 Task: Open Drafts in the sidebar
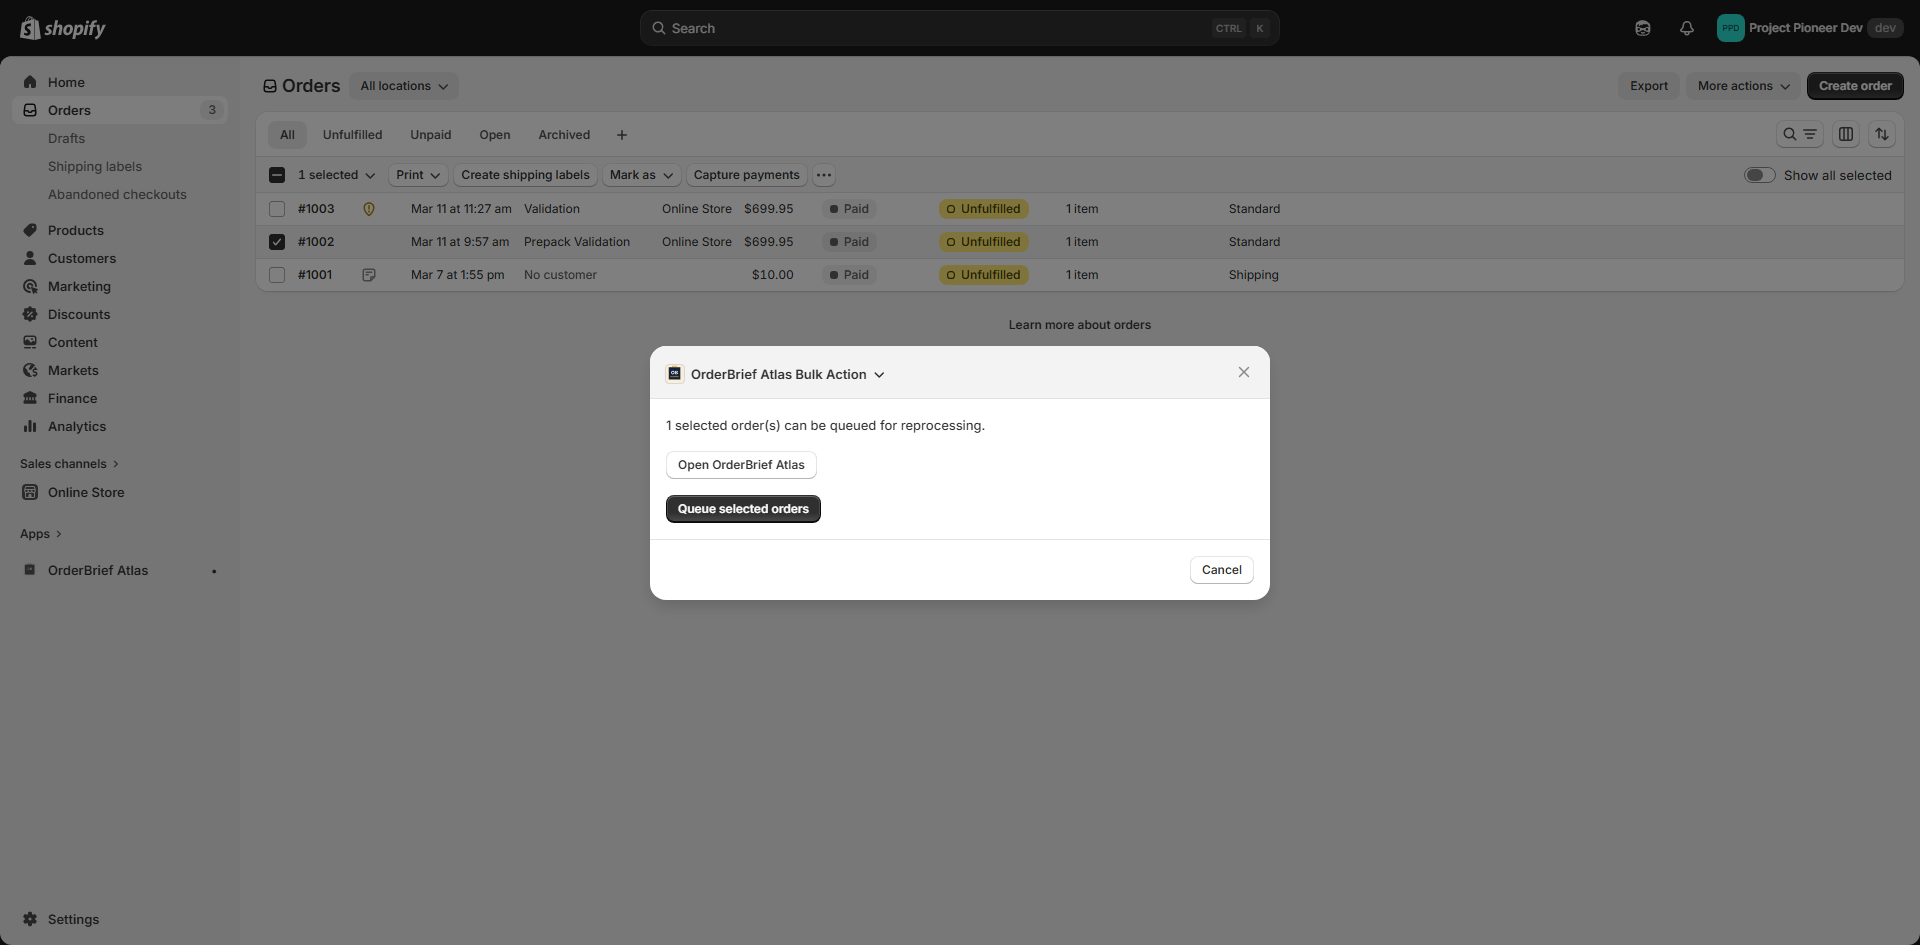point(67,138)
